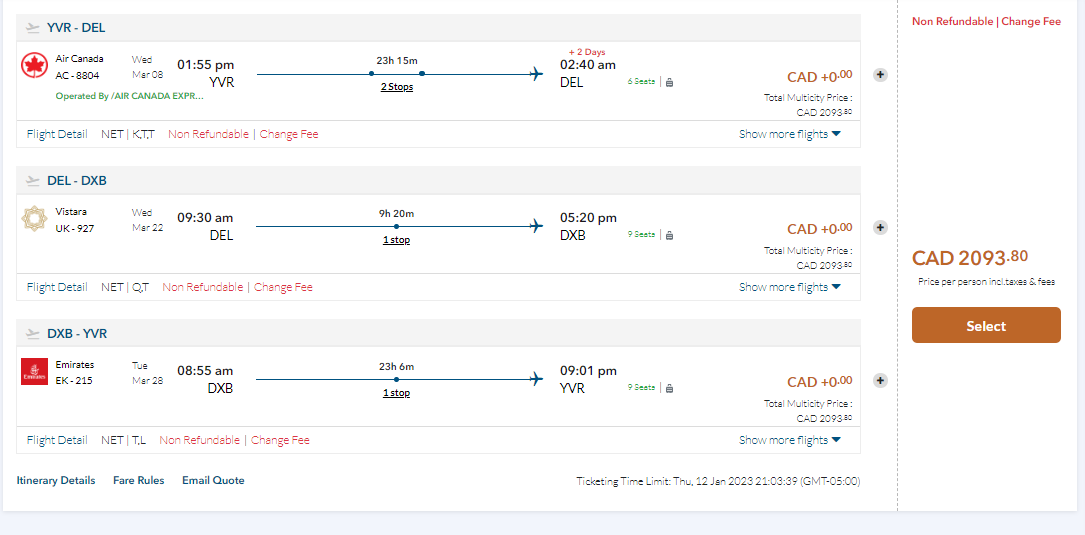This screenshot has height=535, width=1085.
Task: Show more flights for DXB-YVR segment
Action: coord(789,440)
